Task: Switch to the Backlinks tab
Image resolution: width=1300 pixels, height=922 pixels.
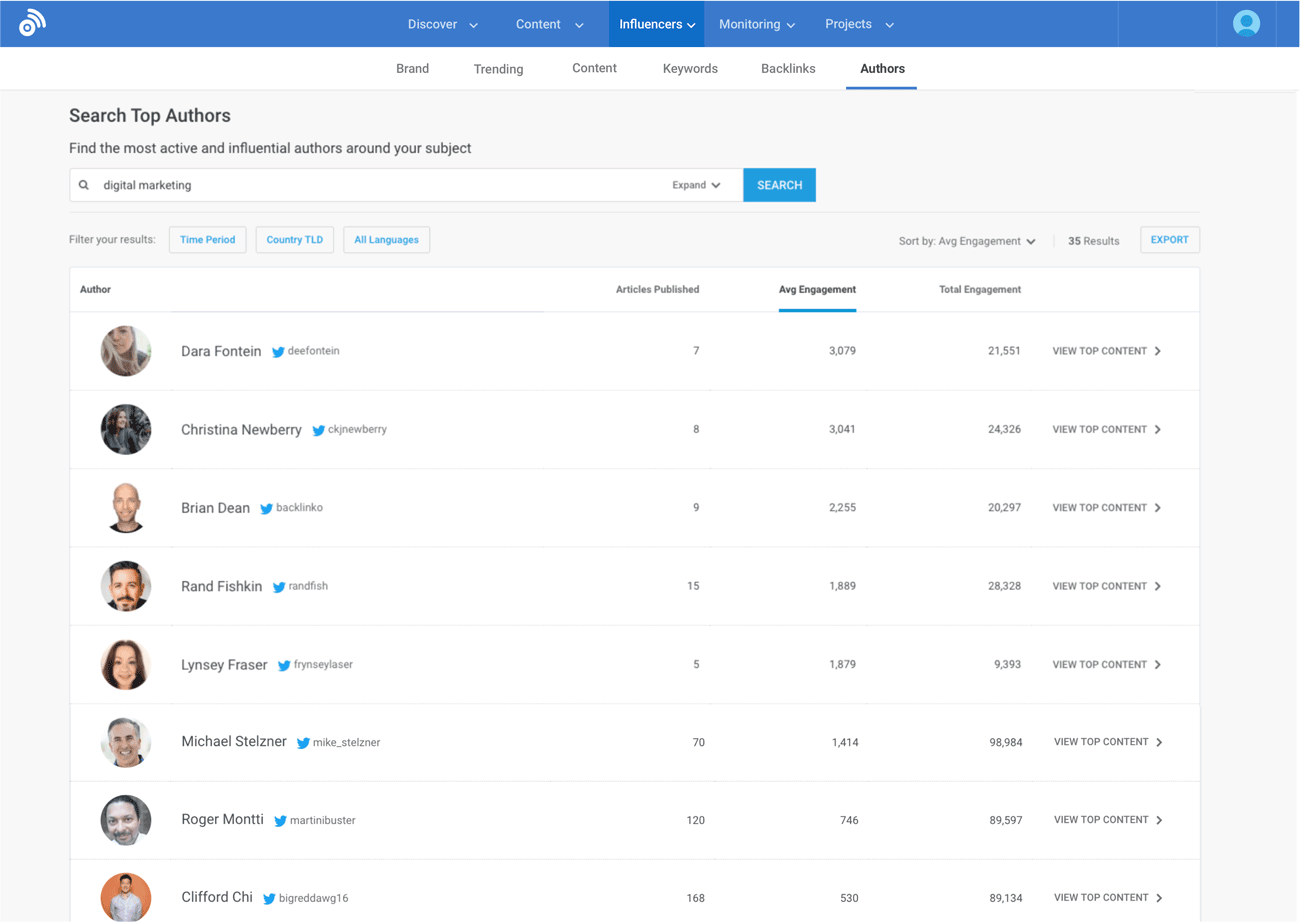Action: pos(788,68)
